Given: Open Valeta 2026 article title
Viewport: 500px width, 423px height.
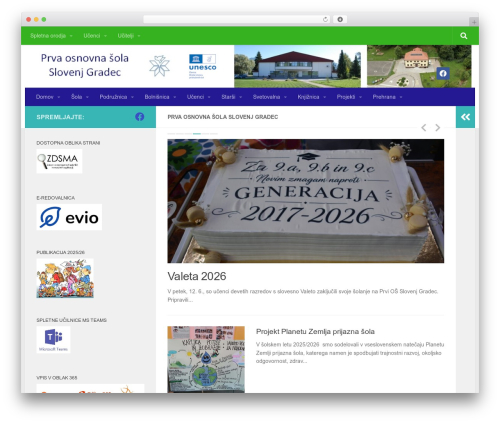Looking at the screenshot, I should click(x=197, y=276).
